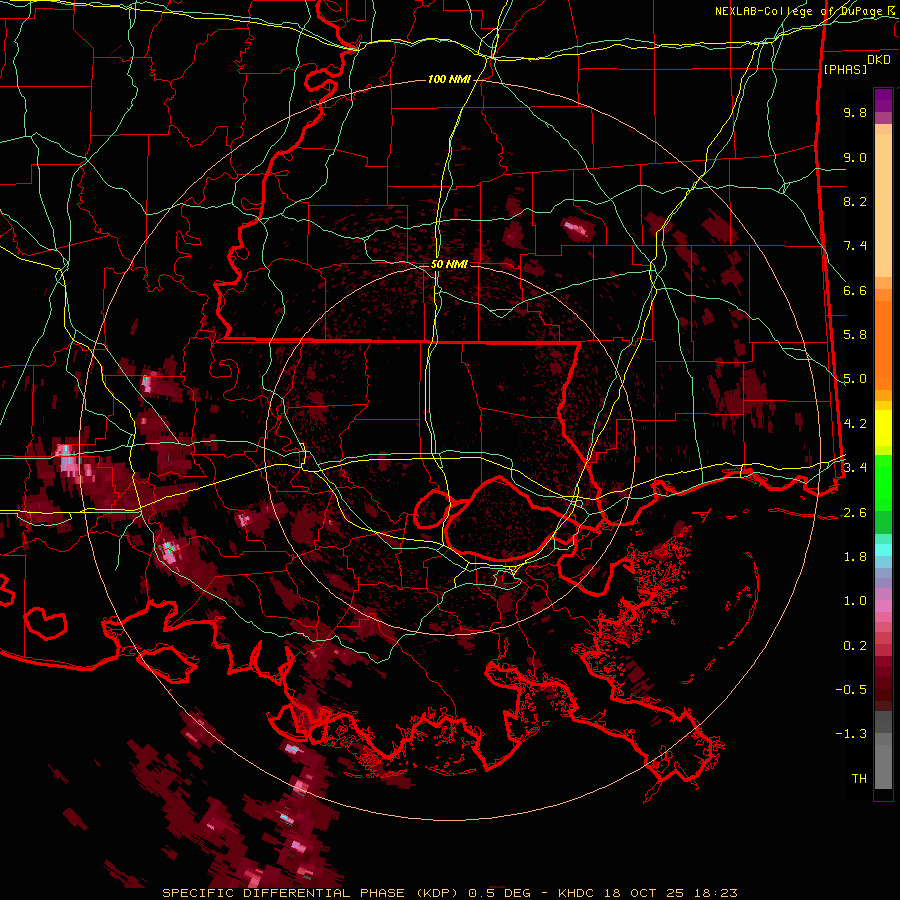This screenshot has height=900, width=900.
Task: Pick the peach segment of color bar
Action: point(883,205)
